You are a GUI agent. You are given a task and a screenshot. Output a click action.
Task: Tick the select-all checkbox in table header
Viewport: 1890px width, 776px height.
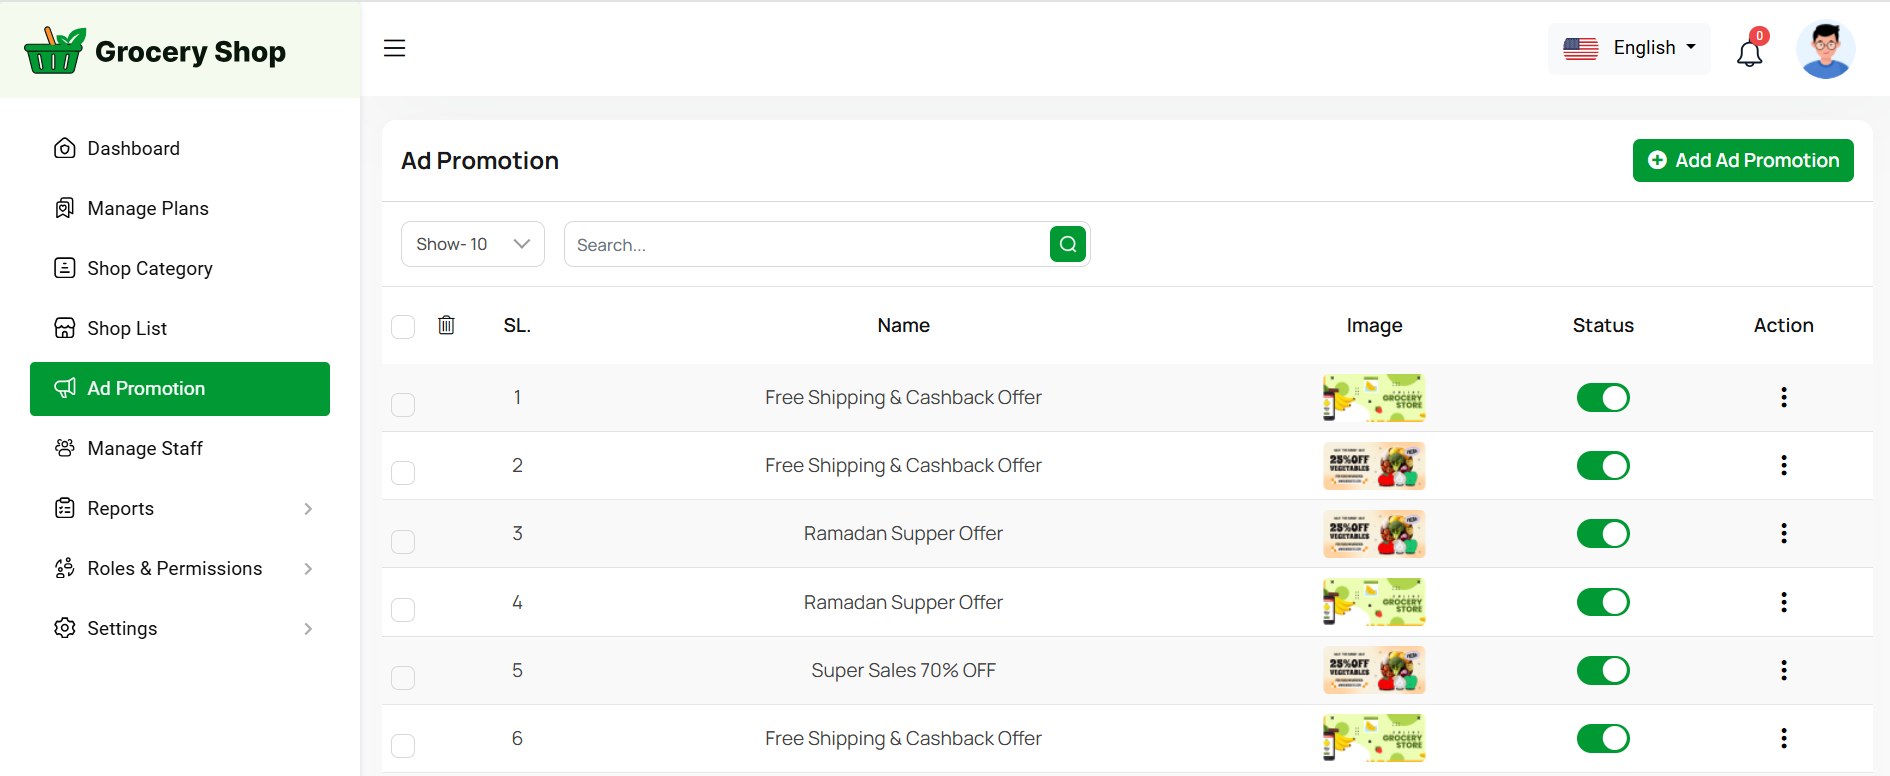click(x=403, y=327)
